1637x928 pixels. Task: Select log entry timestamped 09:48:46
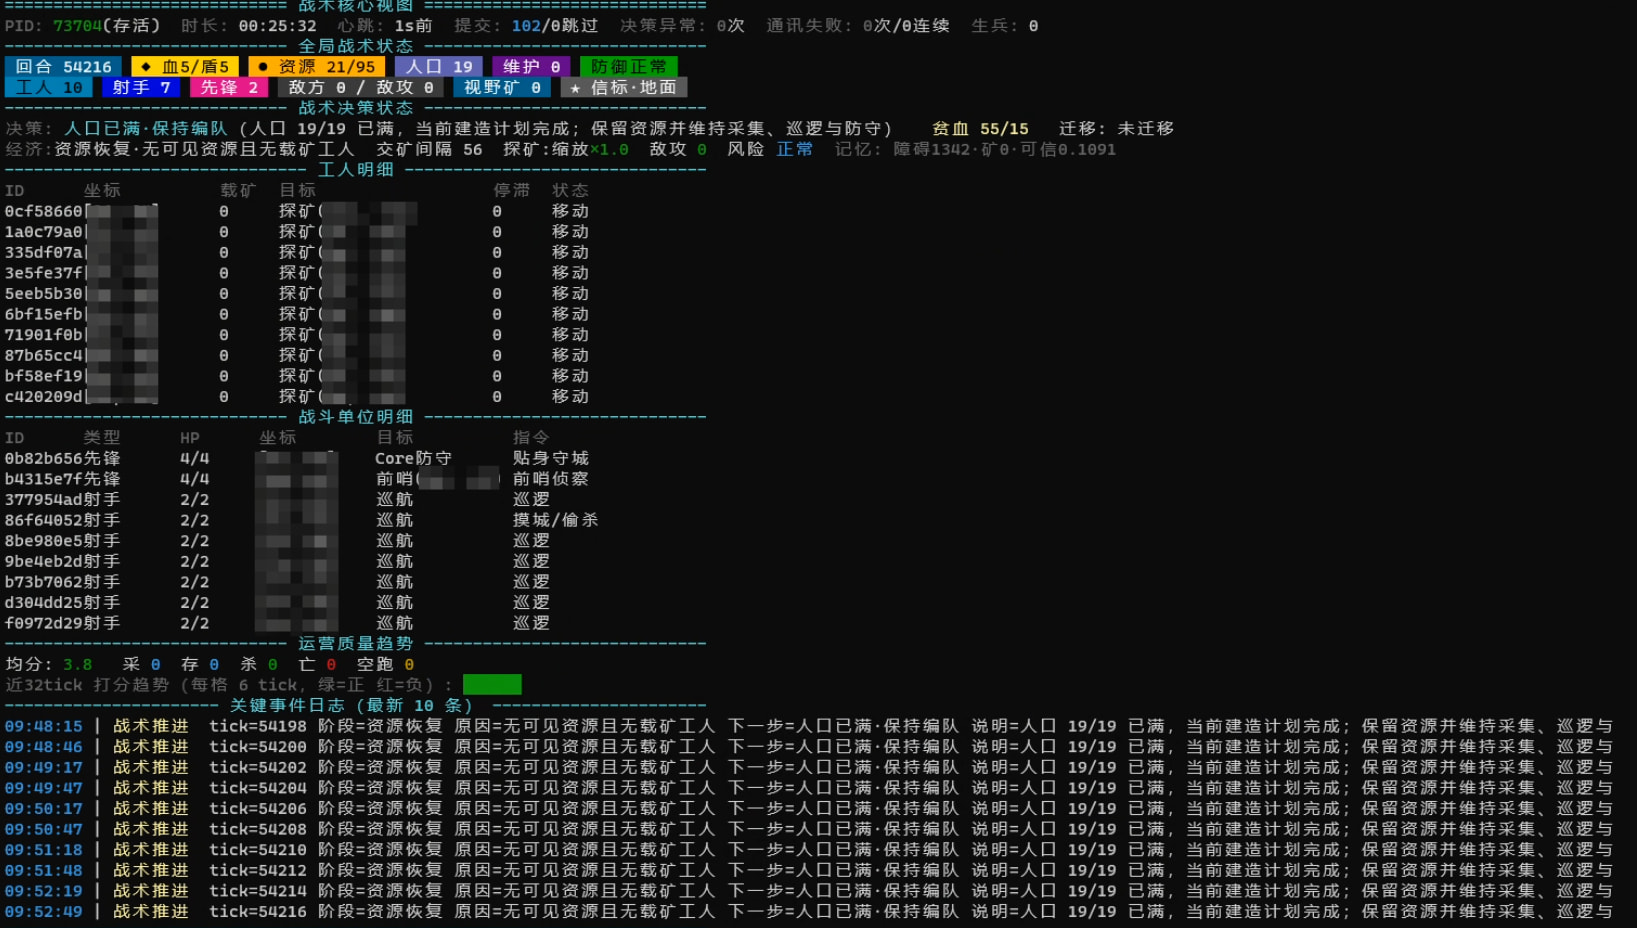click(x=809, y=747)
